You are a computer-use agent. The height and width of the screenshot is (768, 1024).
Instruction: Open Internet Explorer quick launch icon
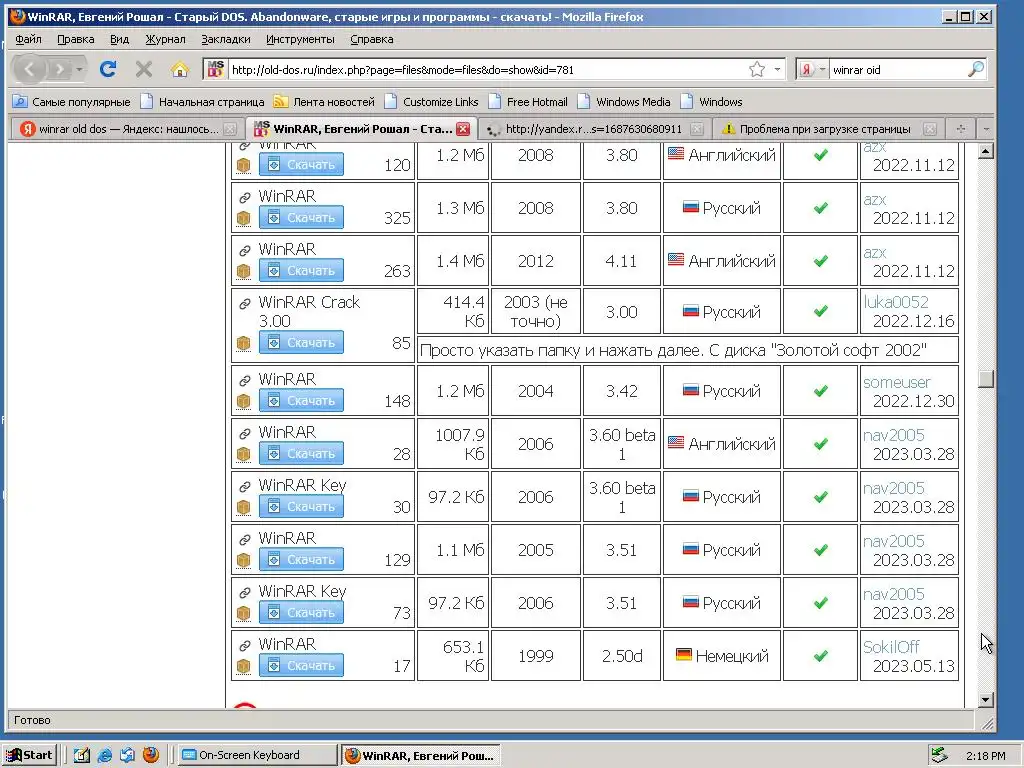click(104, 755)
